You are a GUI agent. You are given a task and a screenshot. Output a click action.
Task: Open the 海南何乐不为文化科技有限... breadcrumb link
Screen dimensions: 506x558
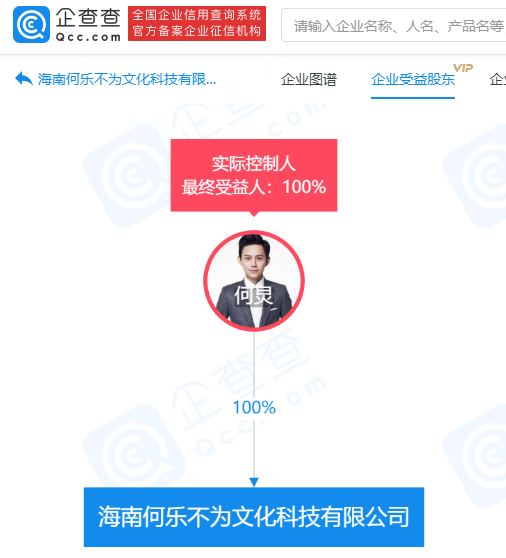(x=127, y=79)
